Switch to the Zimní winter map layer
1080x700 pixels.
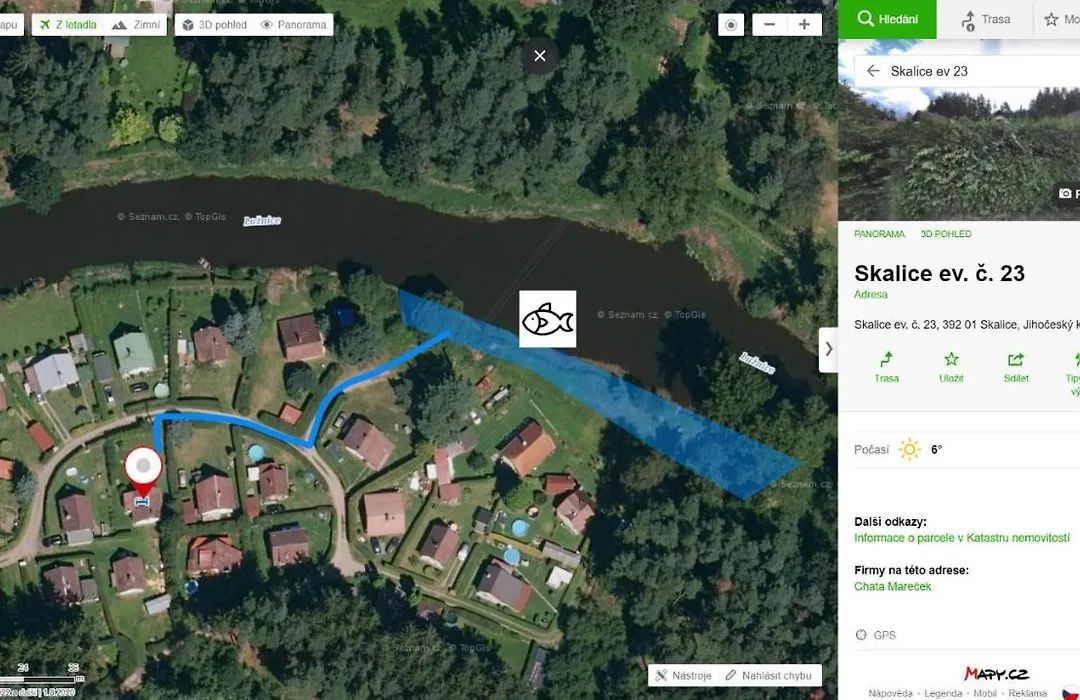click(x=136, y=25)
